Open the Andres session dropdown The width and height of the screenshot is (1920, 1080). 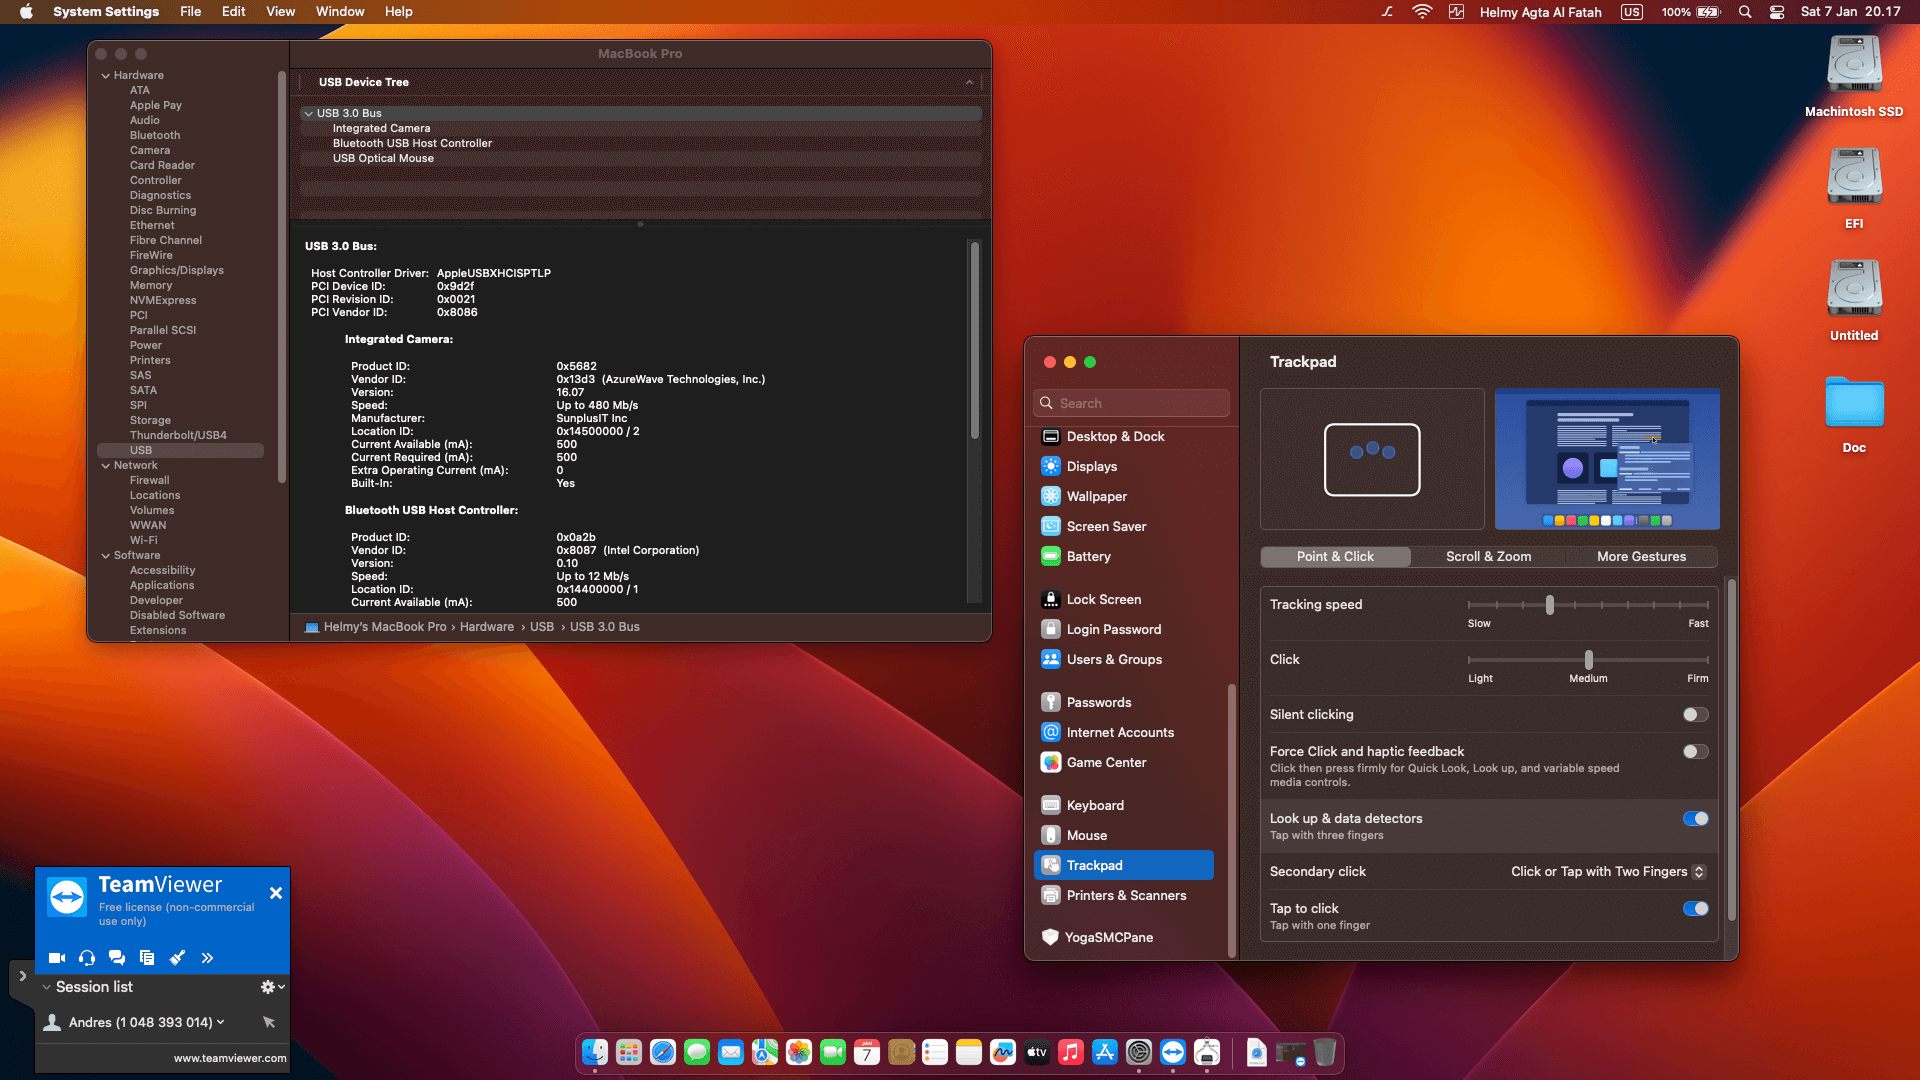click(x=221, y=1022)
